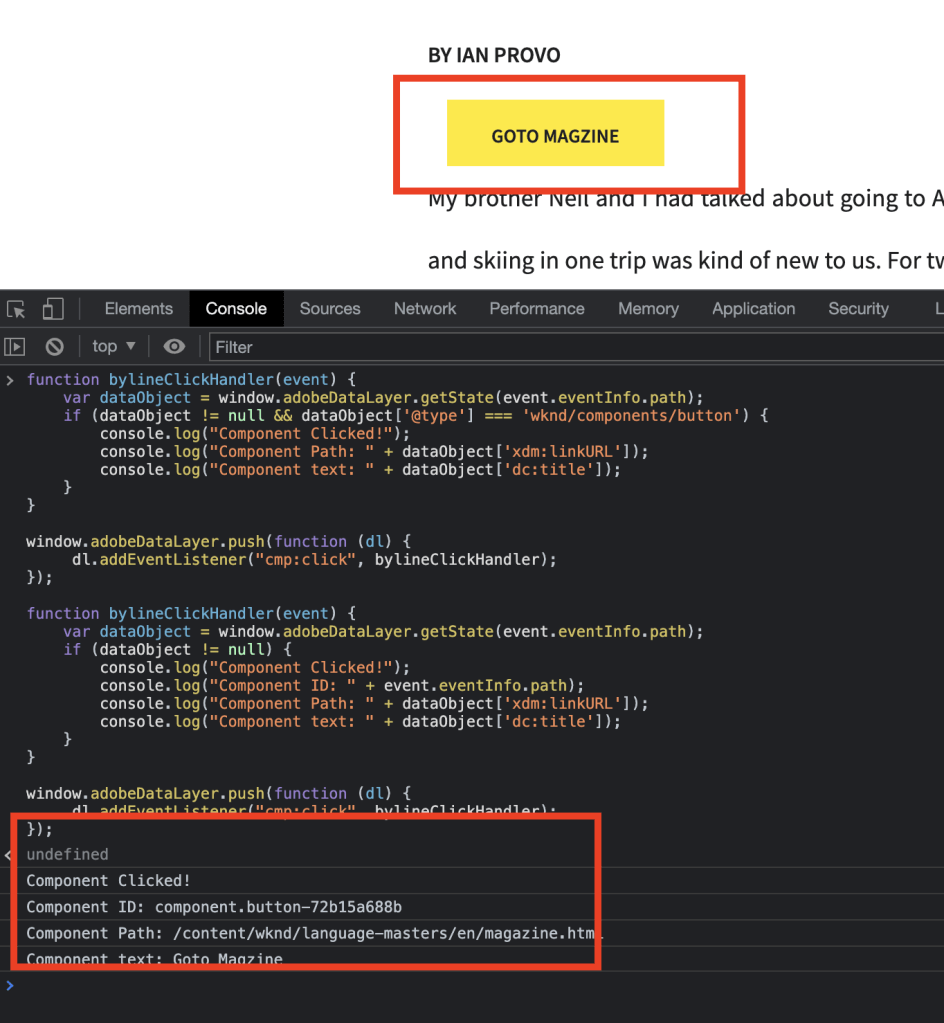Click the BY IAN PROVO byline text
This screenshot has height=1023, width=944.
[x=494, y=56]
